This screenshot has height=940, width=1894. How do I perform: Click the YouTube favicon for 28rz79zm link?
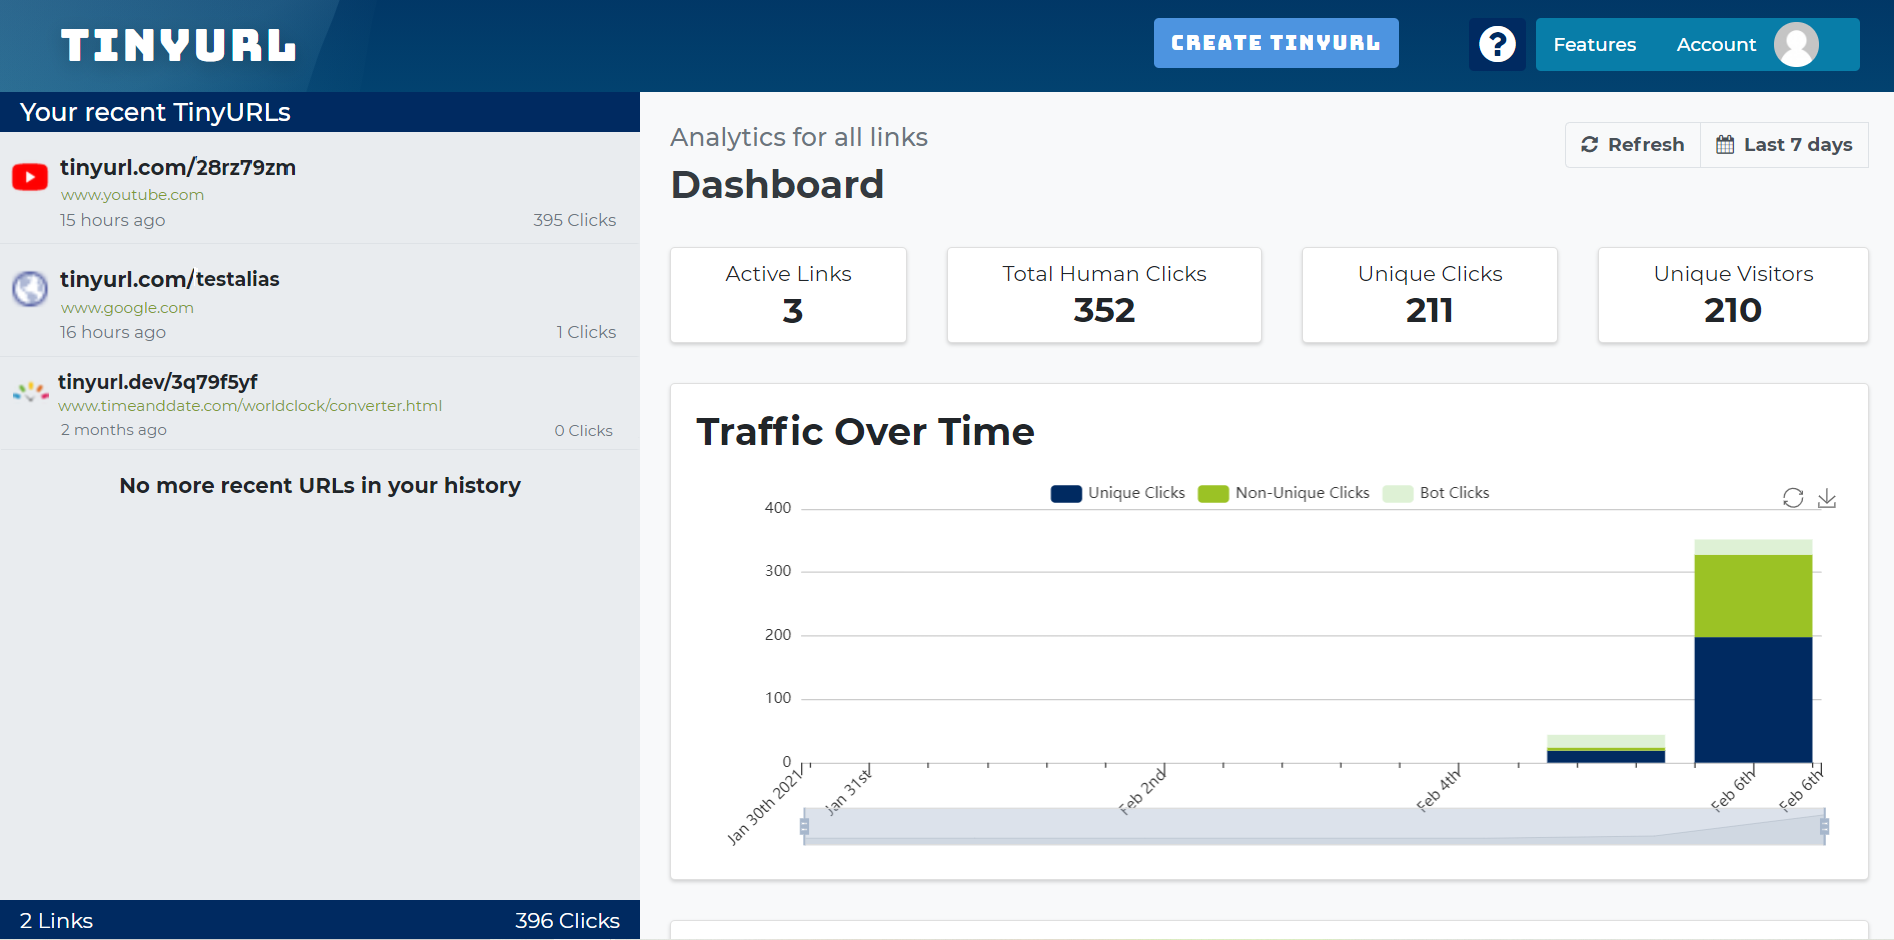point(30,178)
